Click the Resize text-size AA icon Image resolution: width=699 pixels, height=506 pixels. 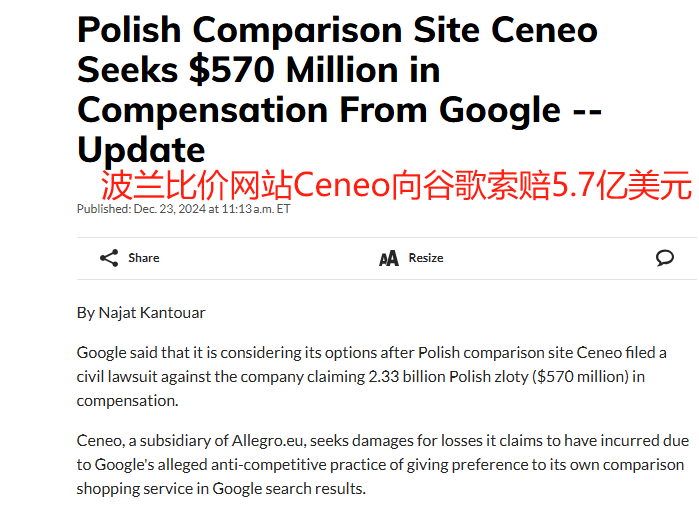pyautogui.click(x=388, y=259)
